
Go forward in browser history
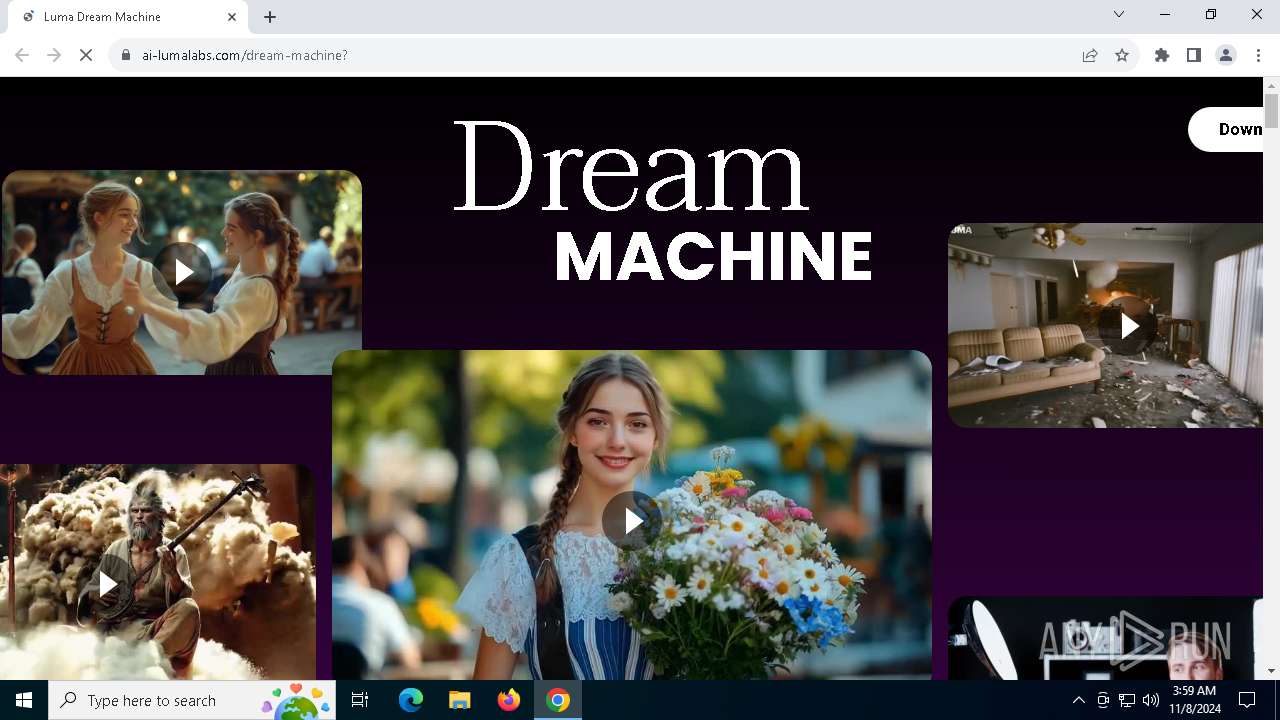click(x=54, y=55)
